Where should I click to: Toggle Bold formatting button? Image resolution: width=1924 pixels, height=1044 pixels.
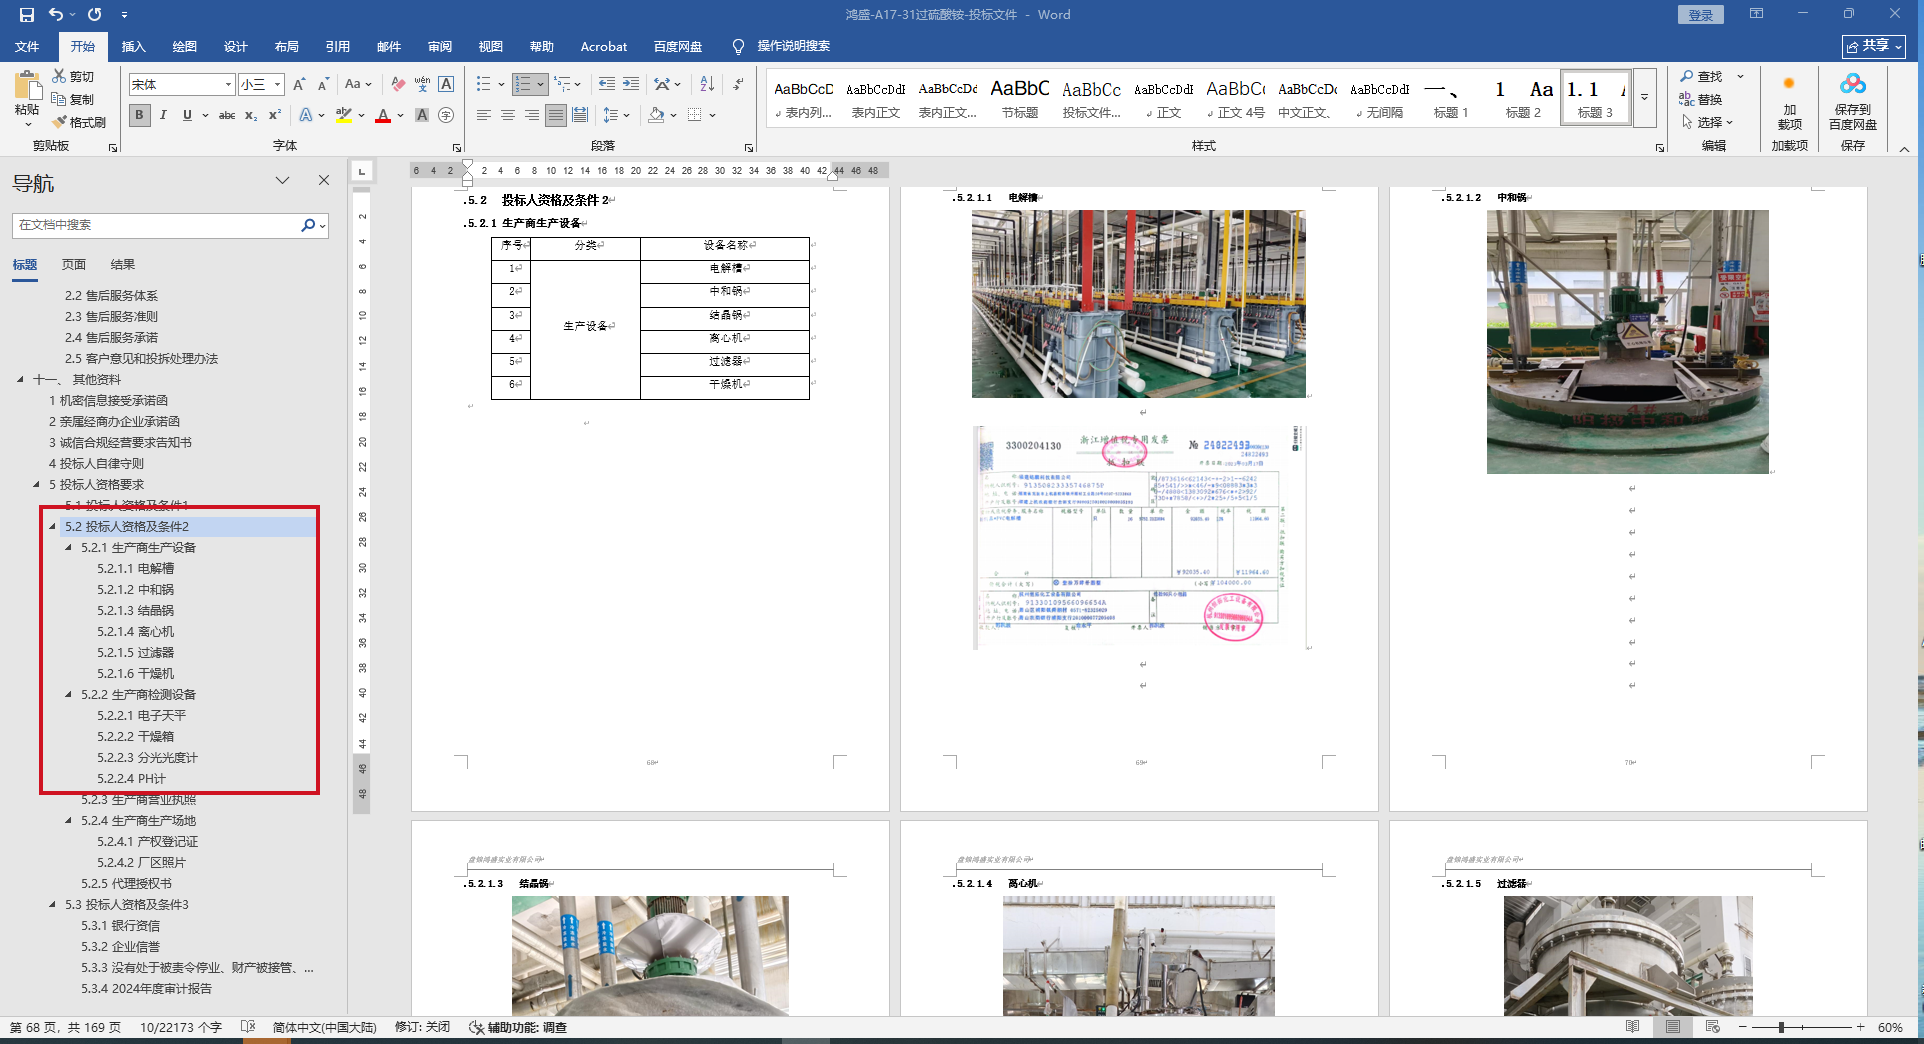140,115
